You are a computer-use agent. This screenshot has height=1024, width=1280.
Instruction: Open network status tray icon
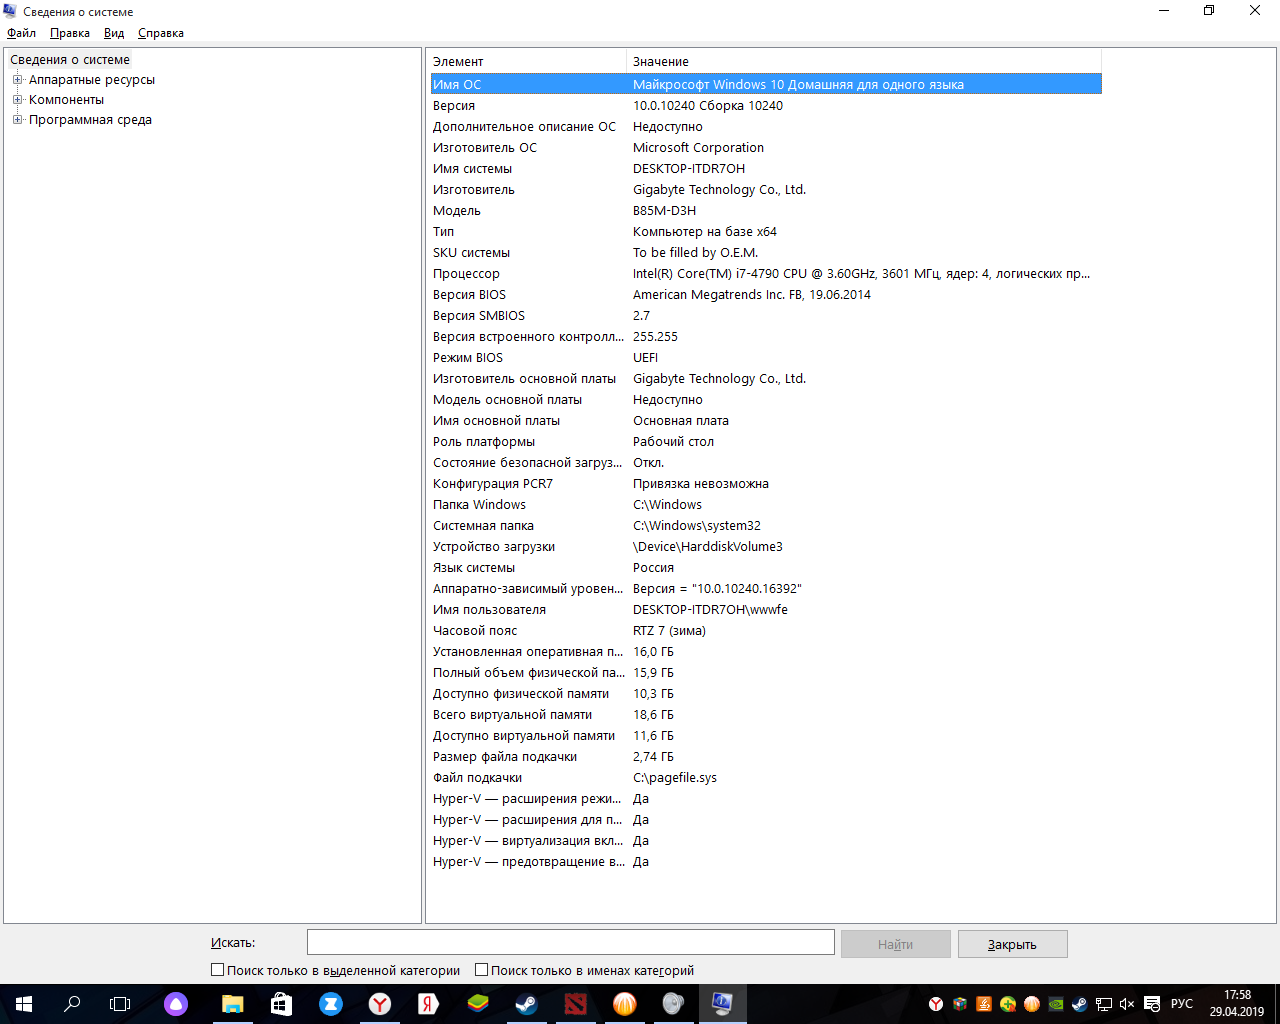1104,1004
